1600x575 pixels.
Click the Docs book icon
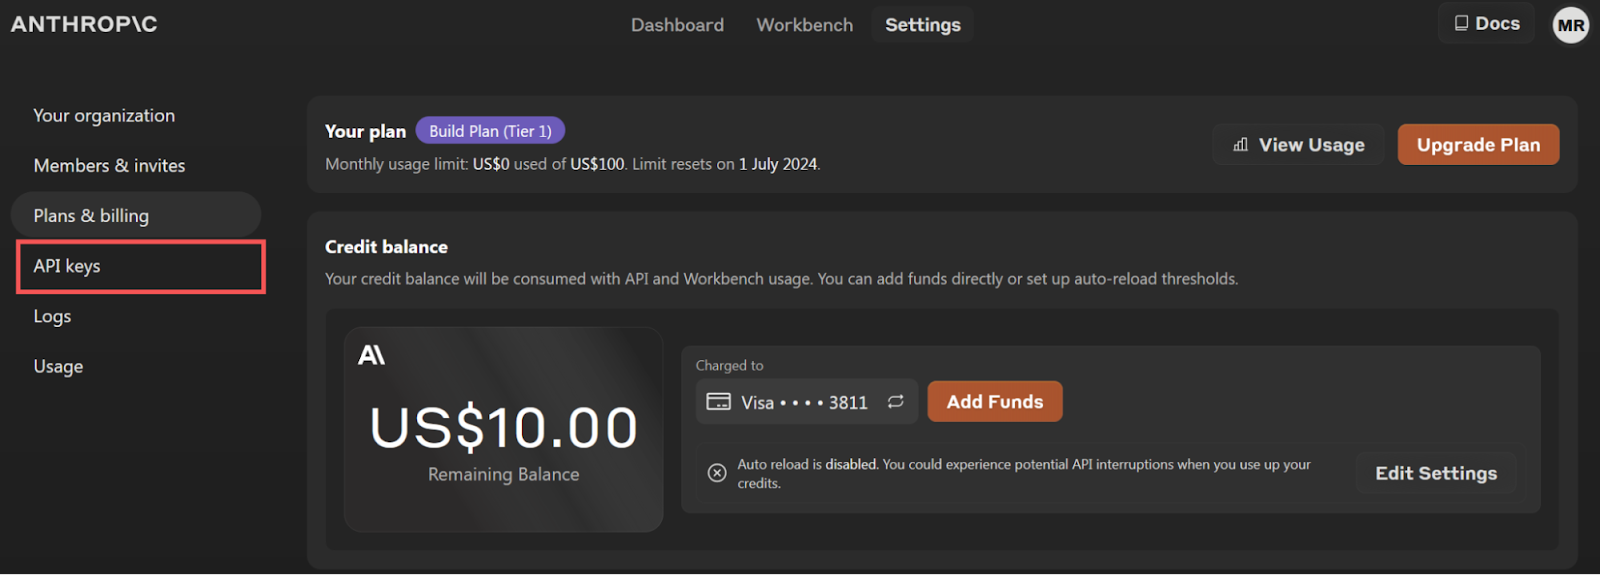tap(1461, 23)
